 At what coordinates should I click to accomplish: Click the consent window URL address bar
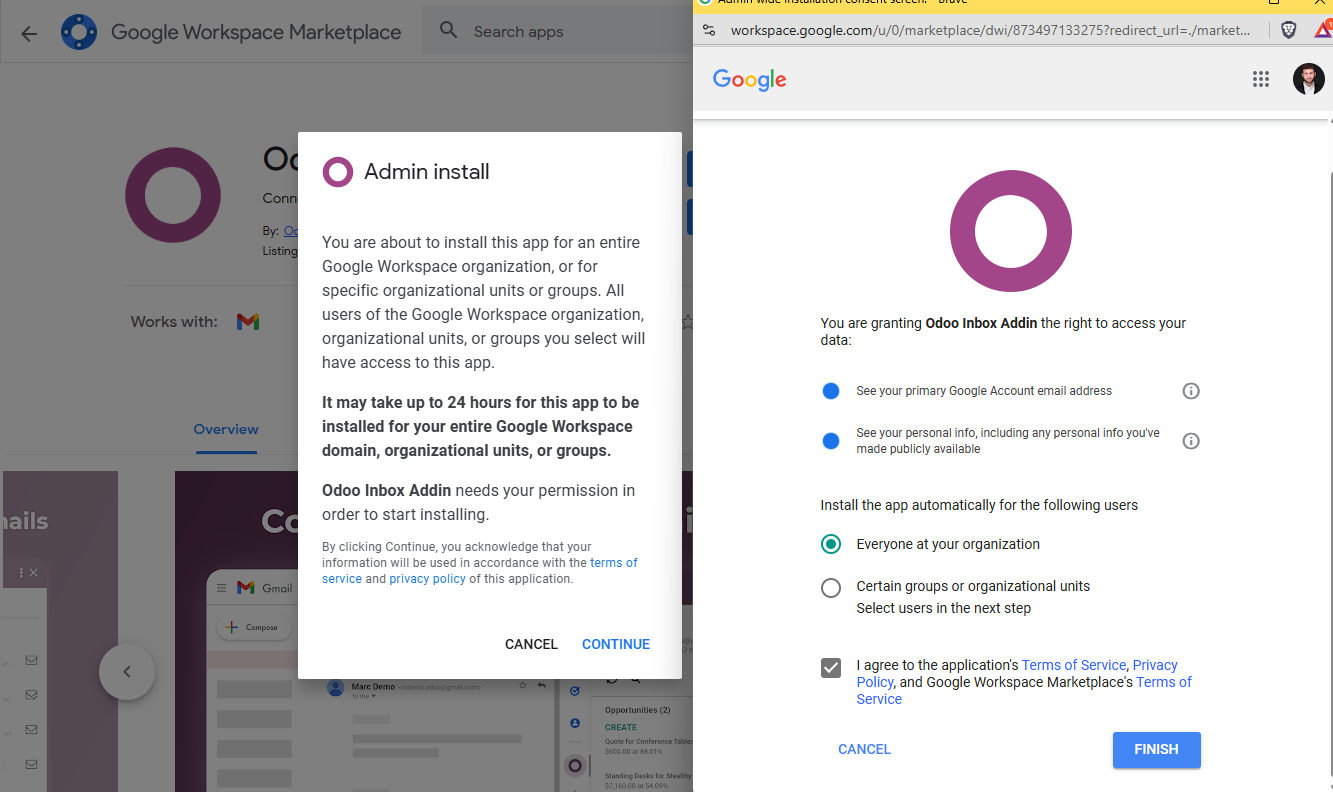990,30
